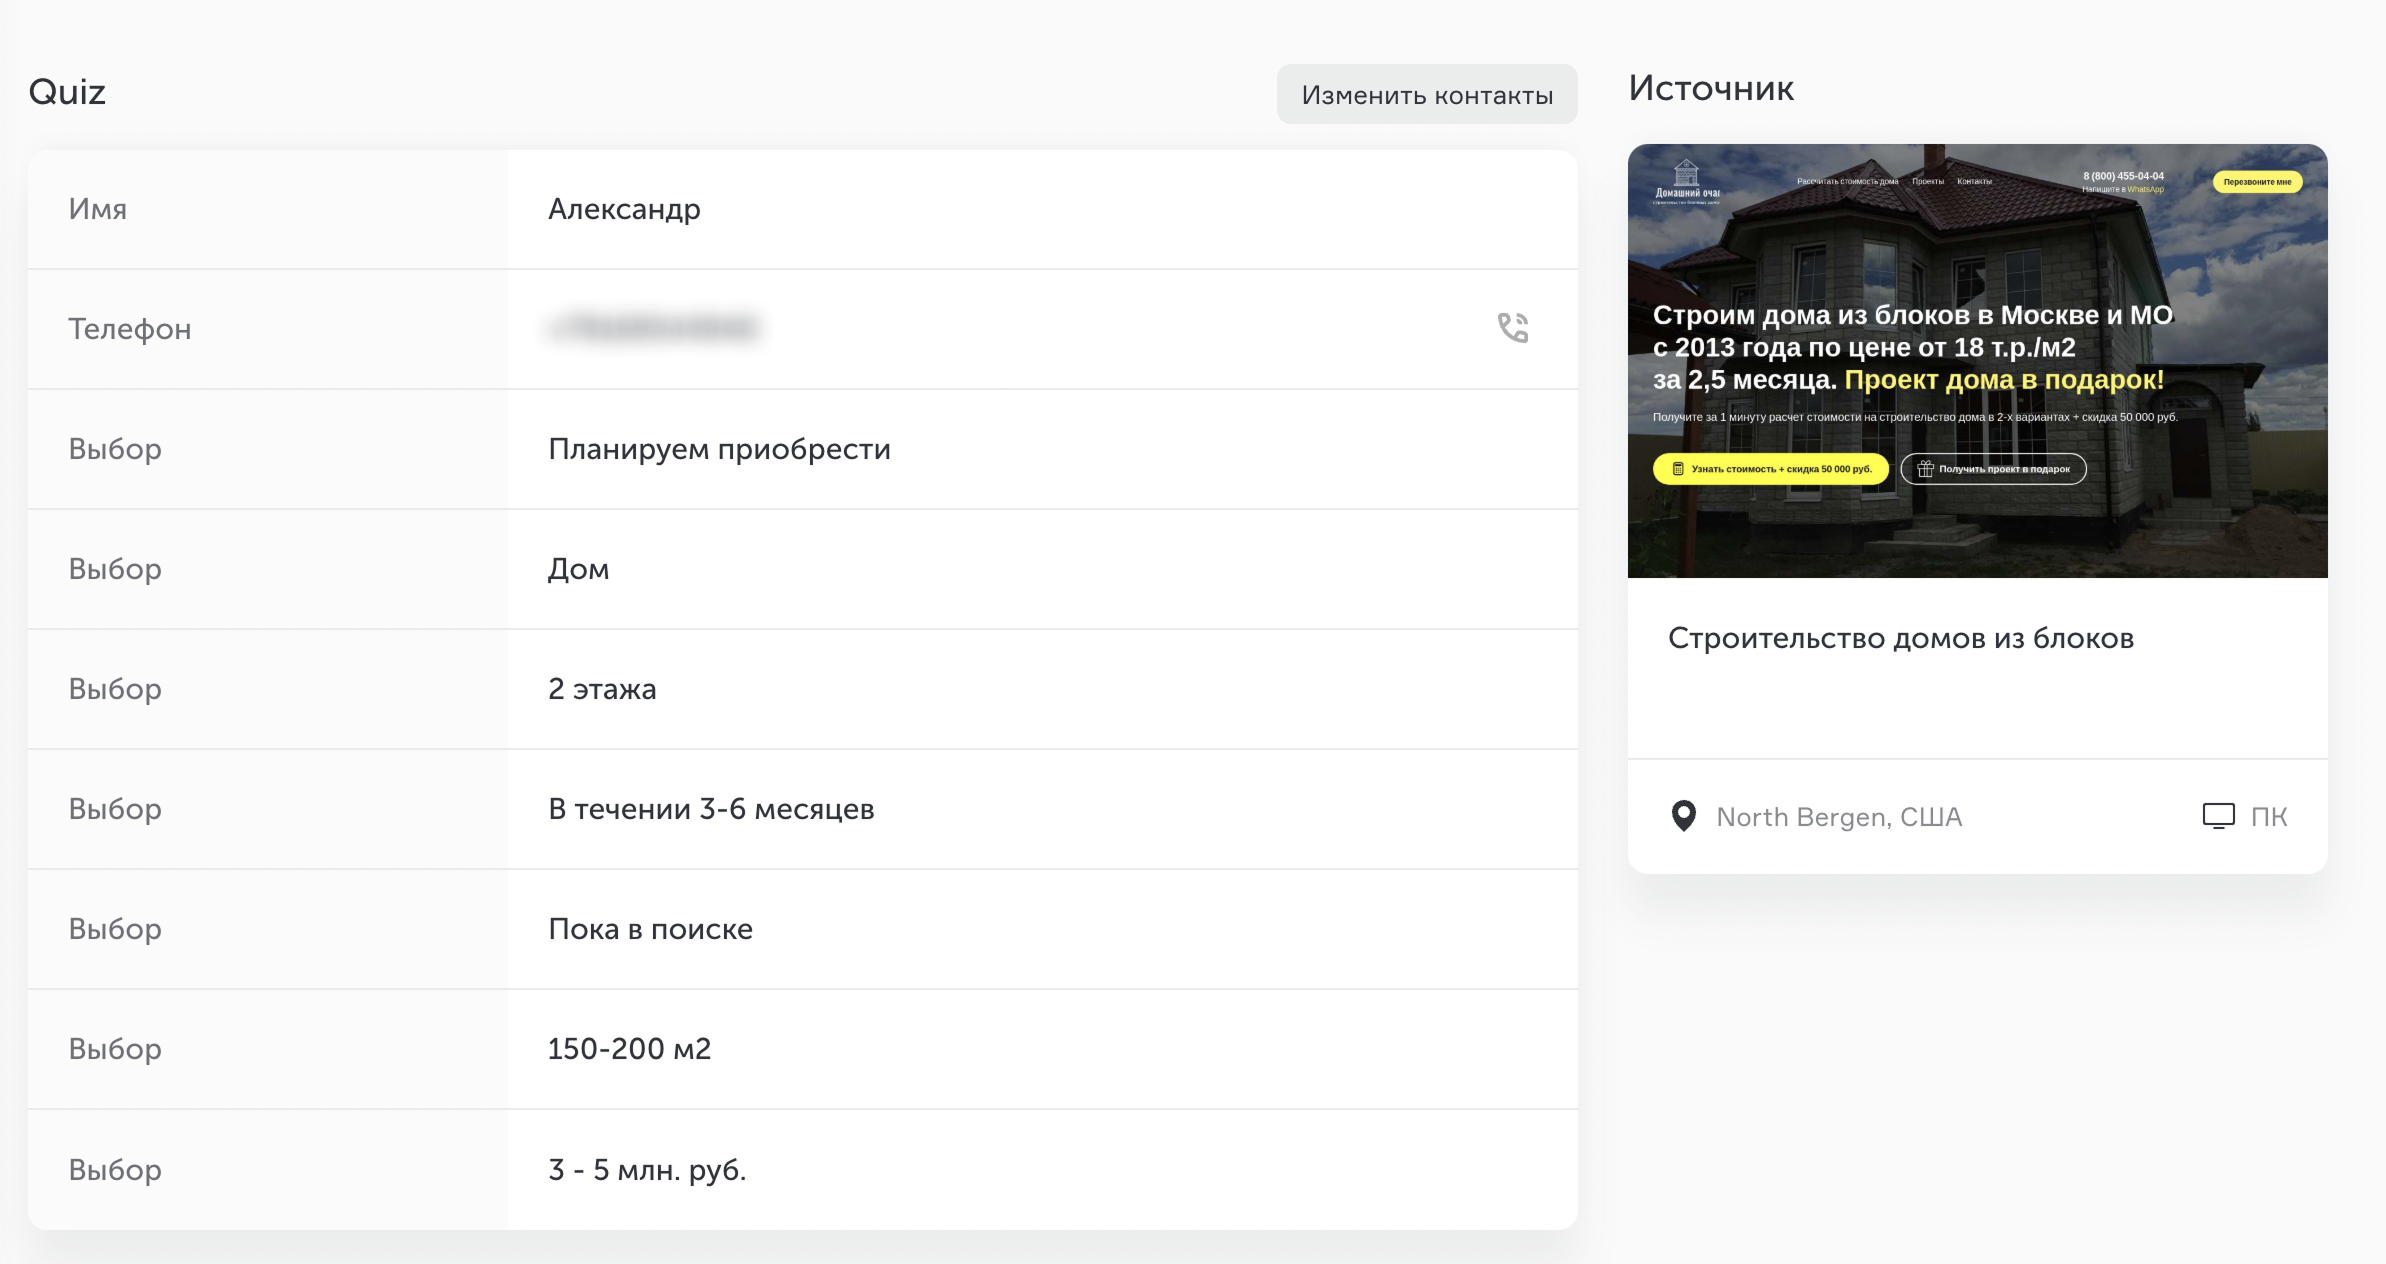Click the 'Телефон' label
The width and height of the screenshot is (2386, 1264).
(130, 329)
